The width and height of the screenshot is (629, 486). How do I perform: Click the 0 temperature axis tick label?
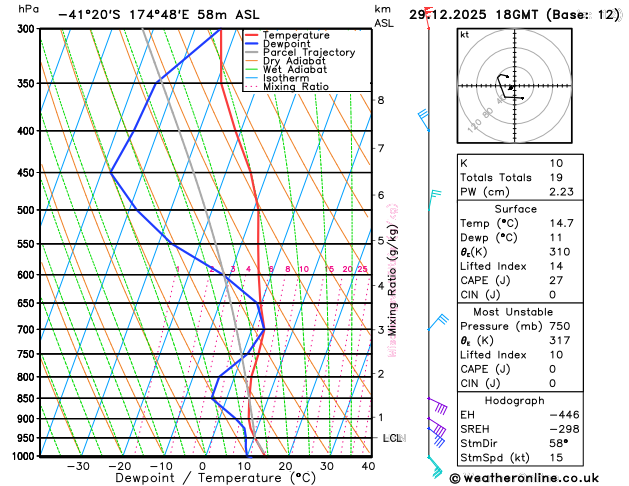click(x=203, y=466)
